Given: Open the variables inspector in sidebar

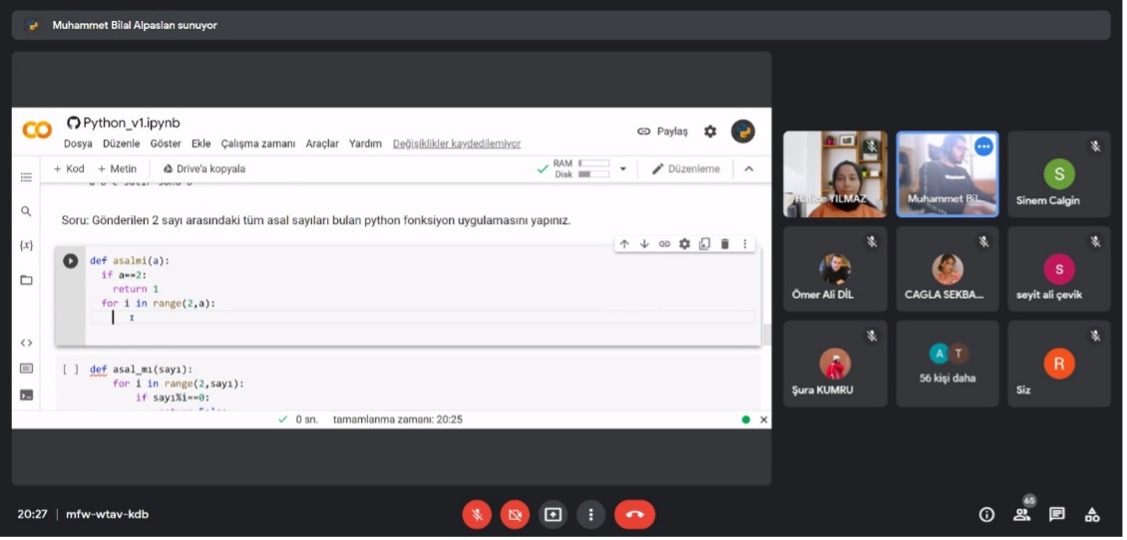Looking at the screenshot, I should pos(27,246).
